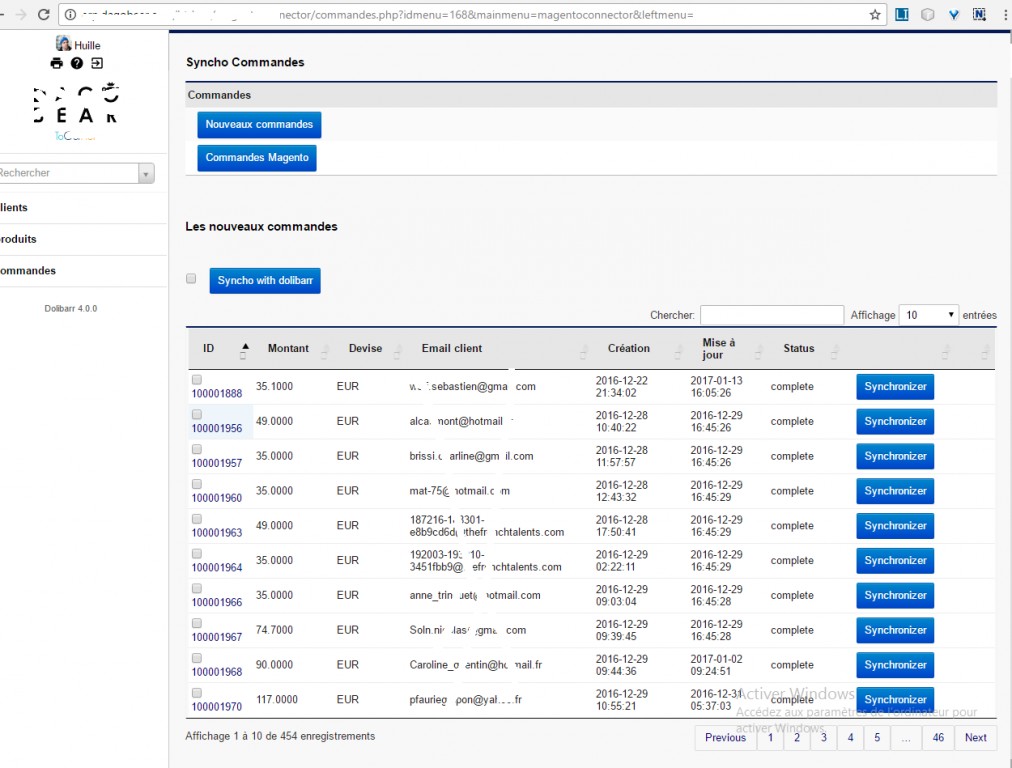Bookmark this page with the star icon
Viewport: 1012px width, 768px height.
pyautogui.click(x=875, y=15)
